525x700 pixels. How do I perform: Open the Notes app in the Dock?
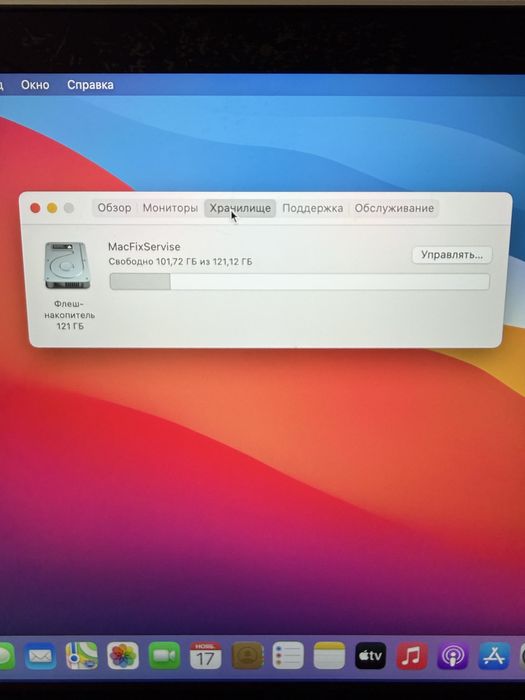pos(329,656)
